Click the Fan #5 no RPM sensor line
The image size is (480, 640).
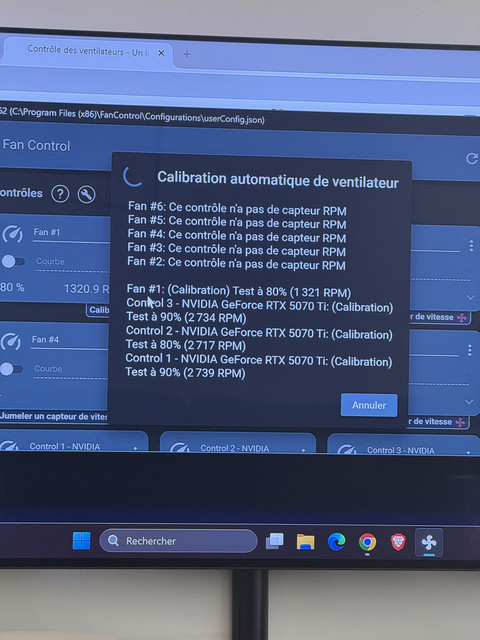(237, 222)
